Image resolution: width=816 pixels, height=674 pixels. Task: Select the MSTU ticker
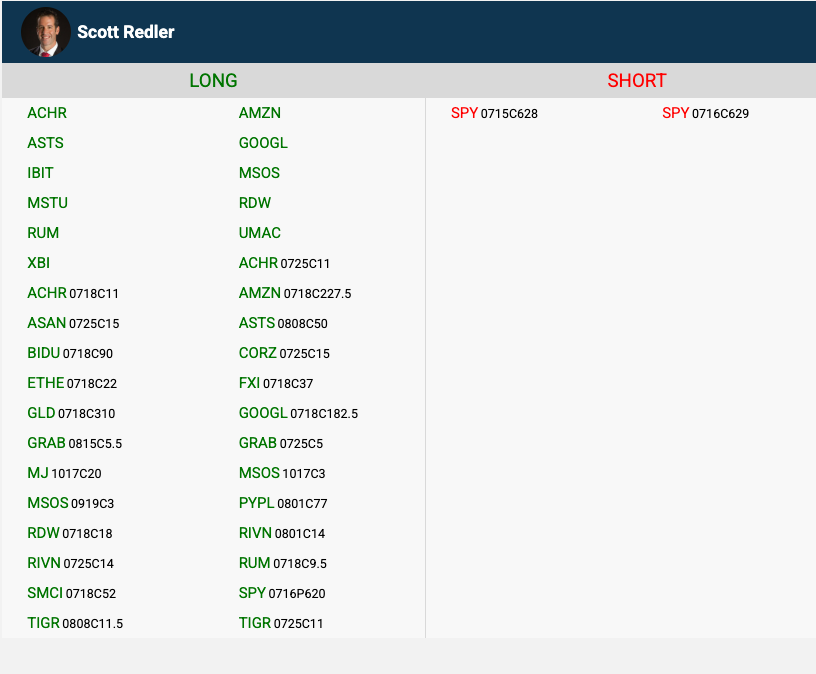48,203
